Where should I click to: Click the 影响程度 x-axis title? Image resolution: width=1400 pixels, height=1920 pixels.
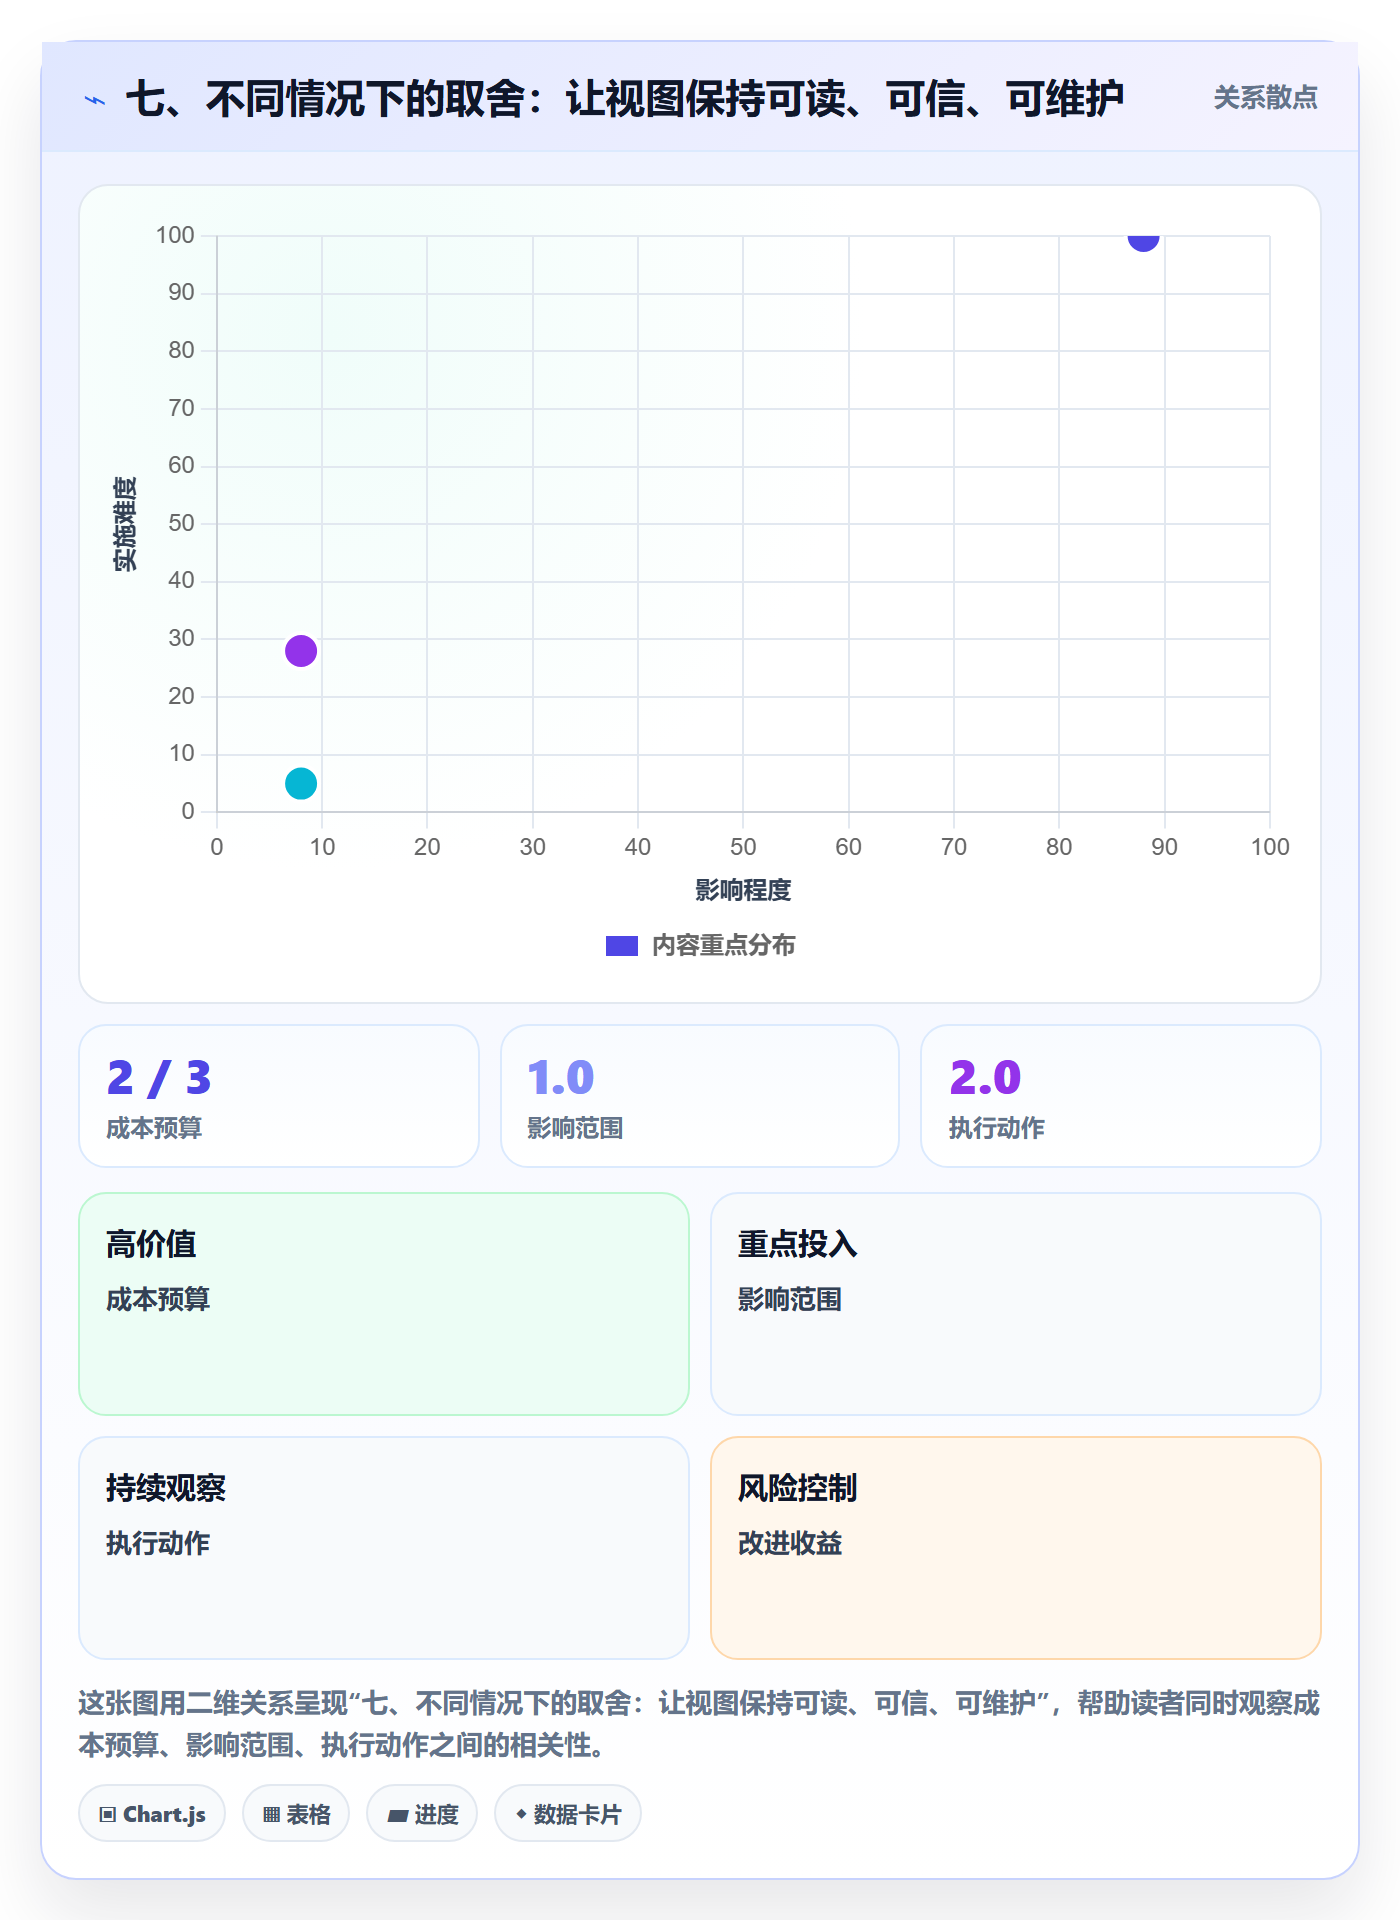743,890
